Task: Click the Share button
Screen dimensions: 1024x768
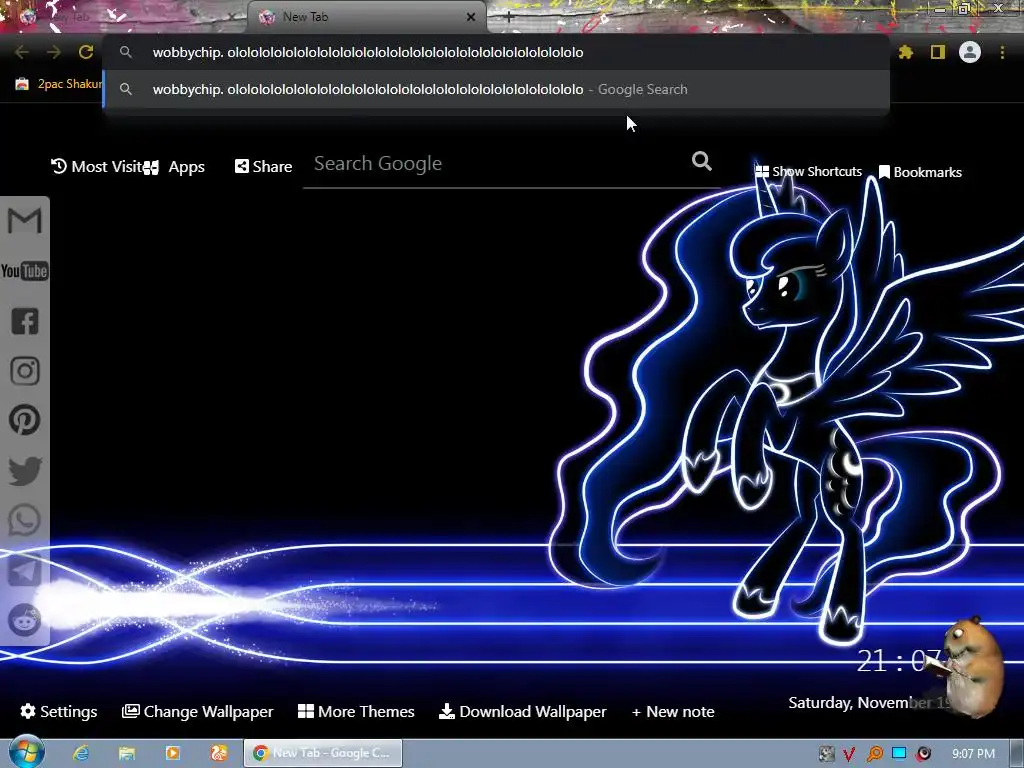Action: (263, 167)
